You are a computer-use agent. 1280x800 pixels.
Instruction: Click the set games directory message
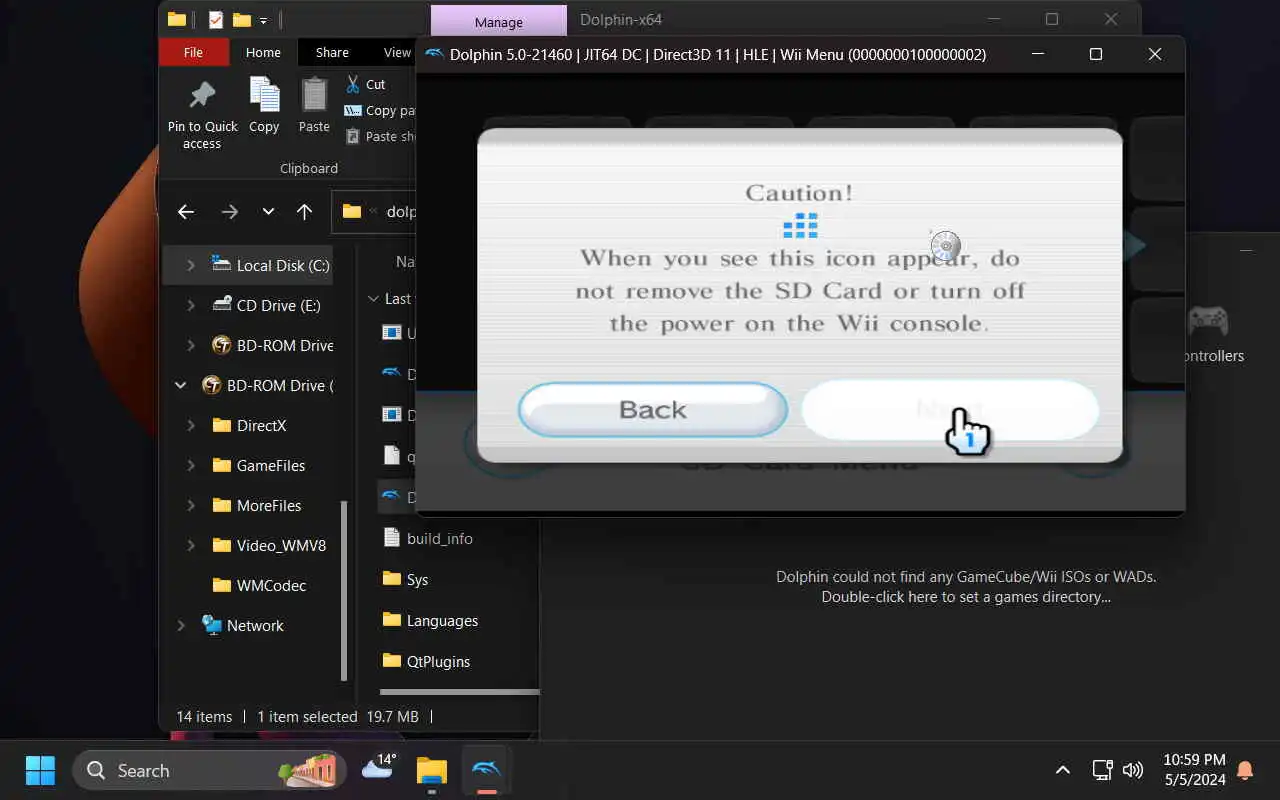coord(965,587)
